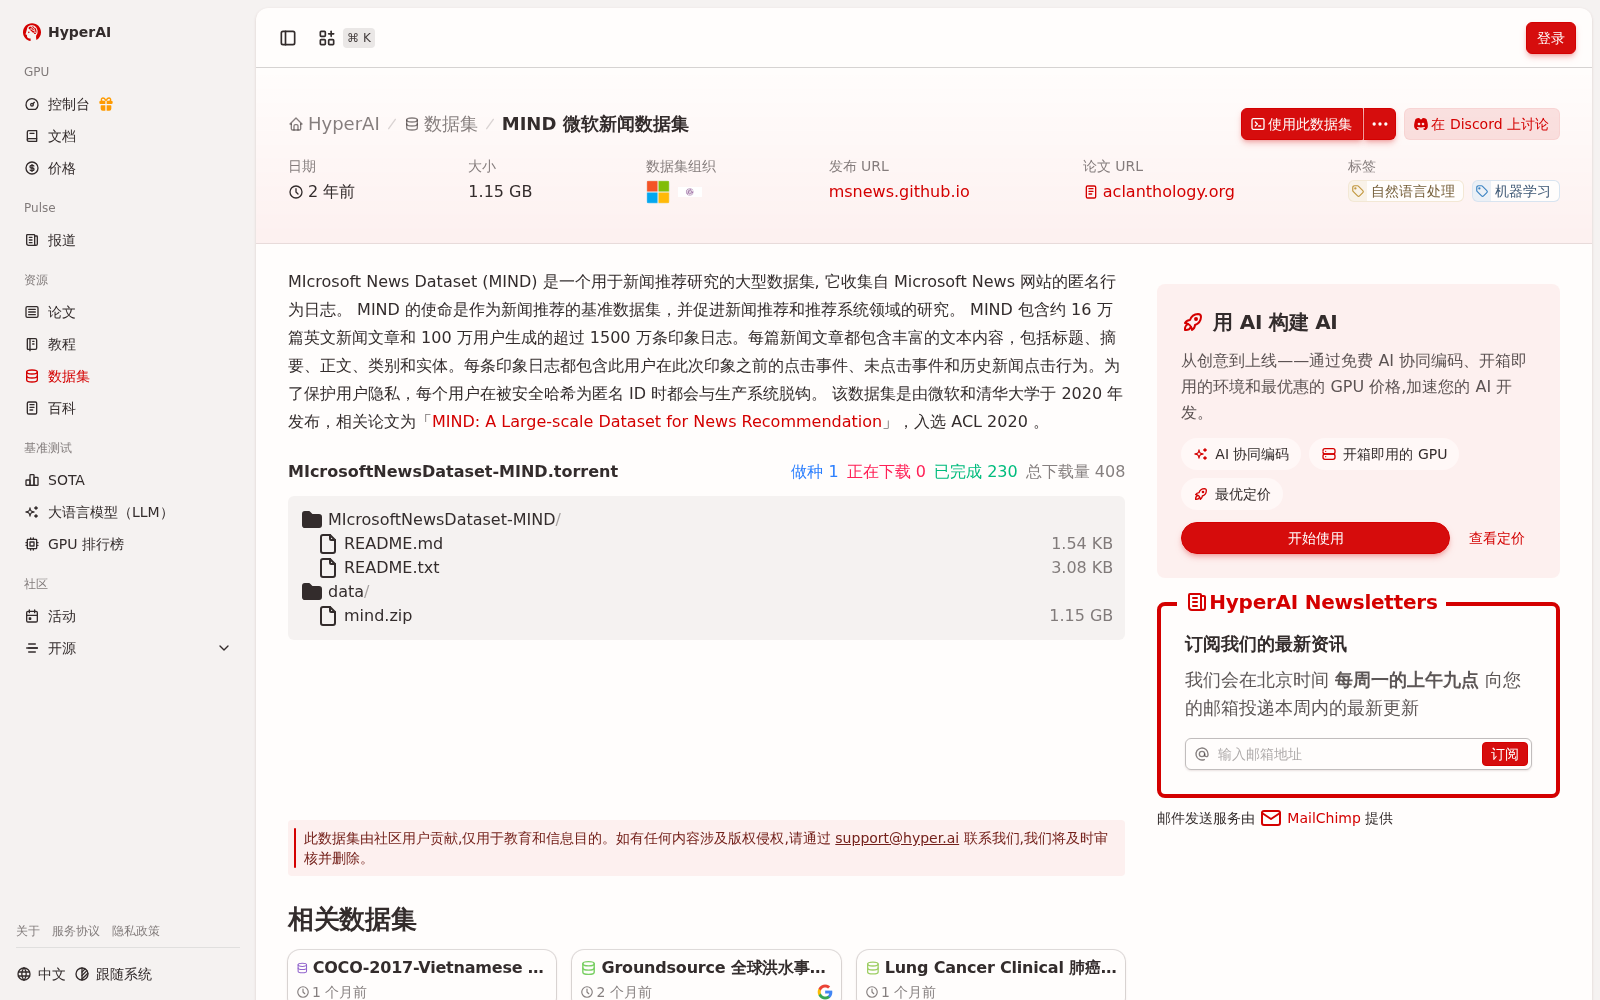Click the rocket icon beside 用 AI 构建 AI
This screenshot has width=1600, height=1000.
(x=1193, y=322)
